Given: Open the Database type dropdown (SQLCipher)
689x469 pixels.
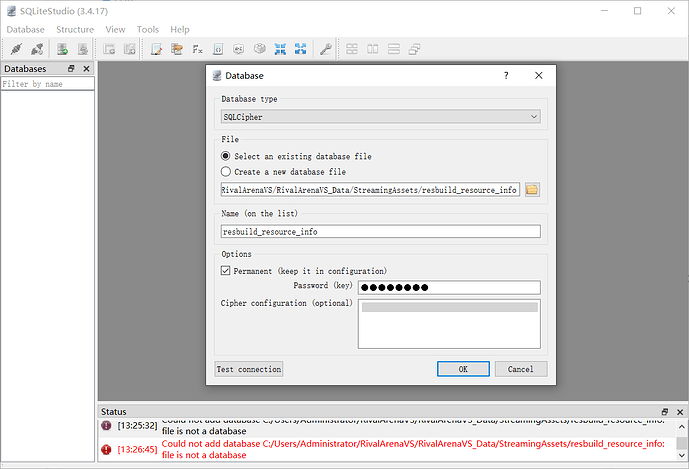Looking at the screenshot, I should click(x=380, y=117).
